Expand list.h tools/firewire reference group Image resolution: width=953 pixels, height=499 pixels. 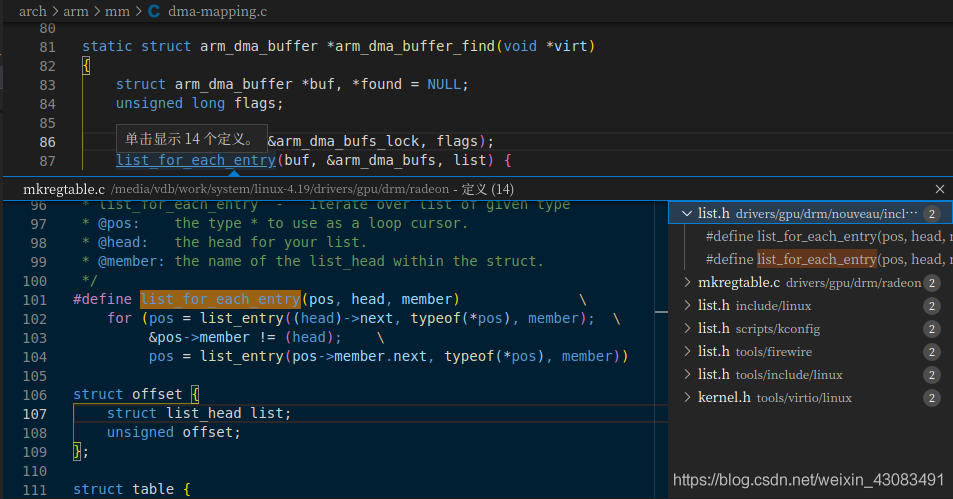687,351
